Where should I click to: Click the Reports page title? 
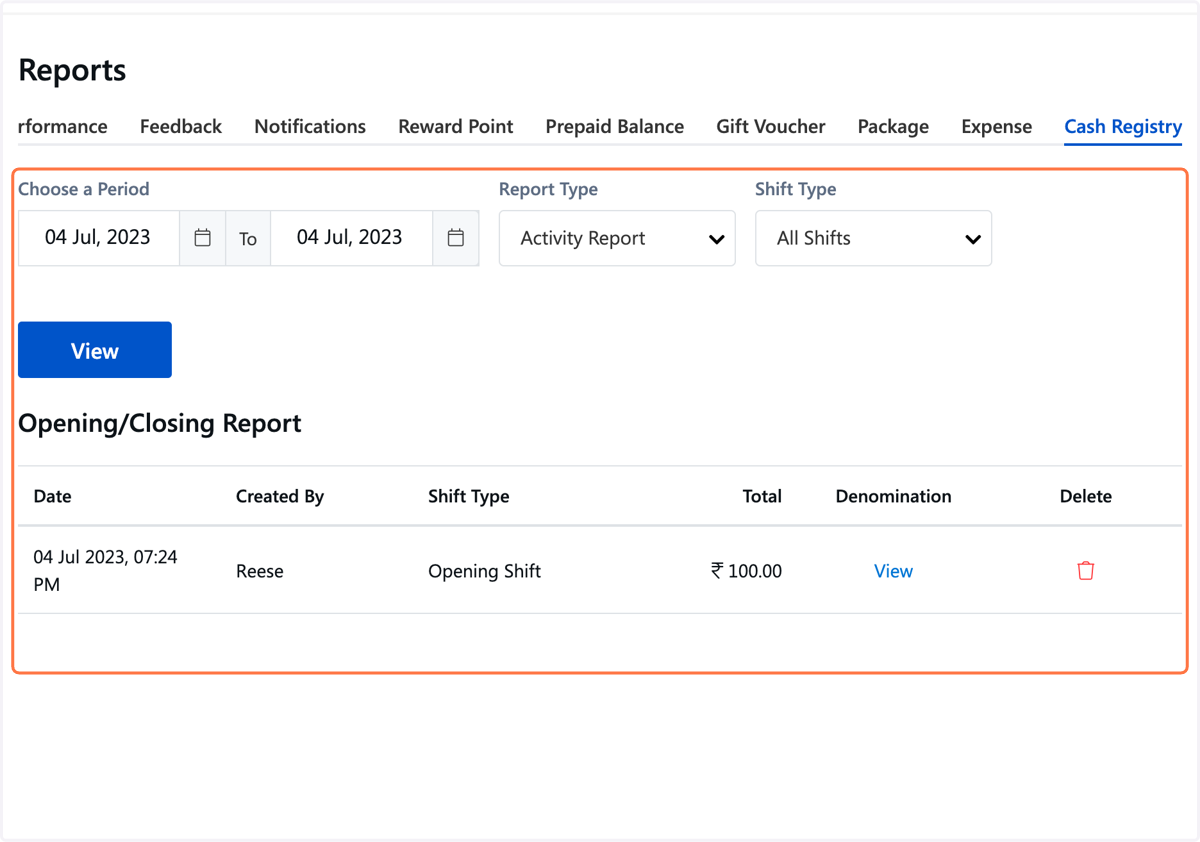[x=72, y=71]
